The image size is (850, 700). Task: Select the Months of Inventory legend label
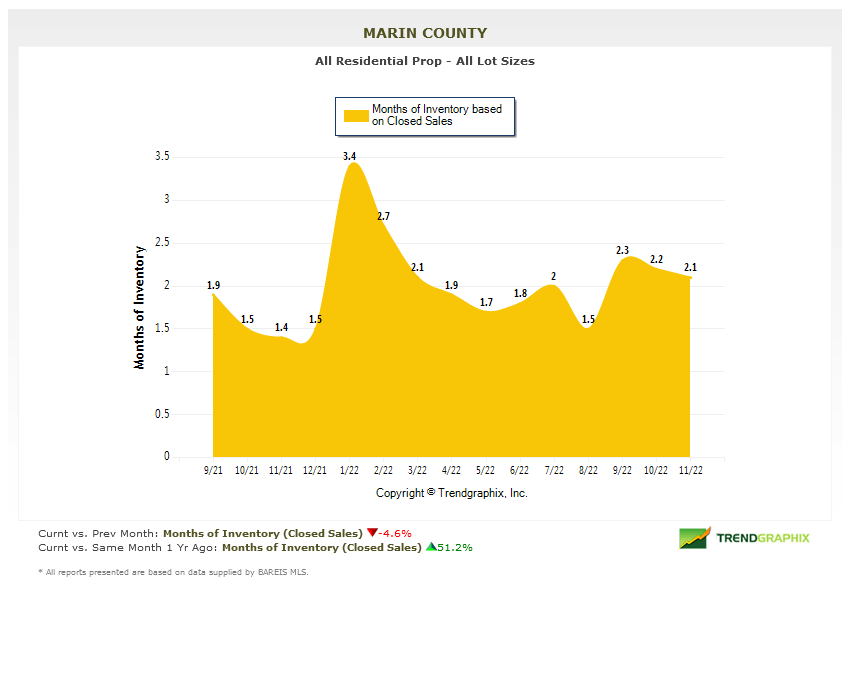[x=437, y=115]
